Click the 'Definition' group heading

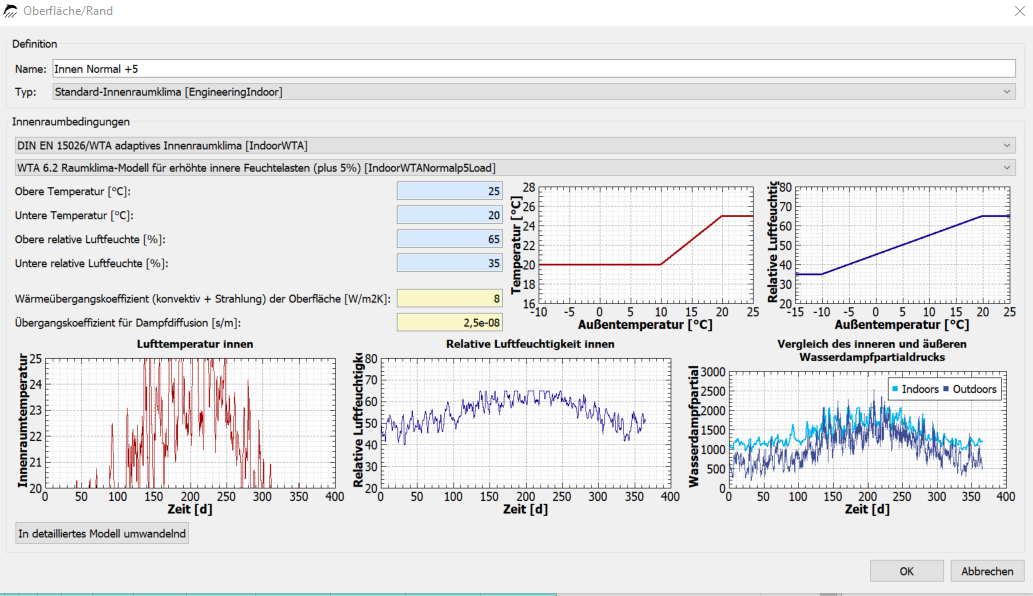34,44
